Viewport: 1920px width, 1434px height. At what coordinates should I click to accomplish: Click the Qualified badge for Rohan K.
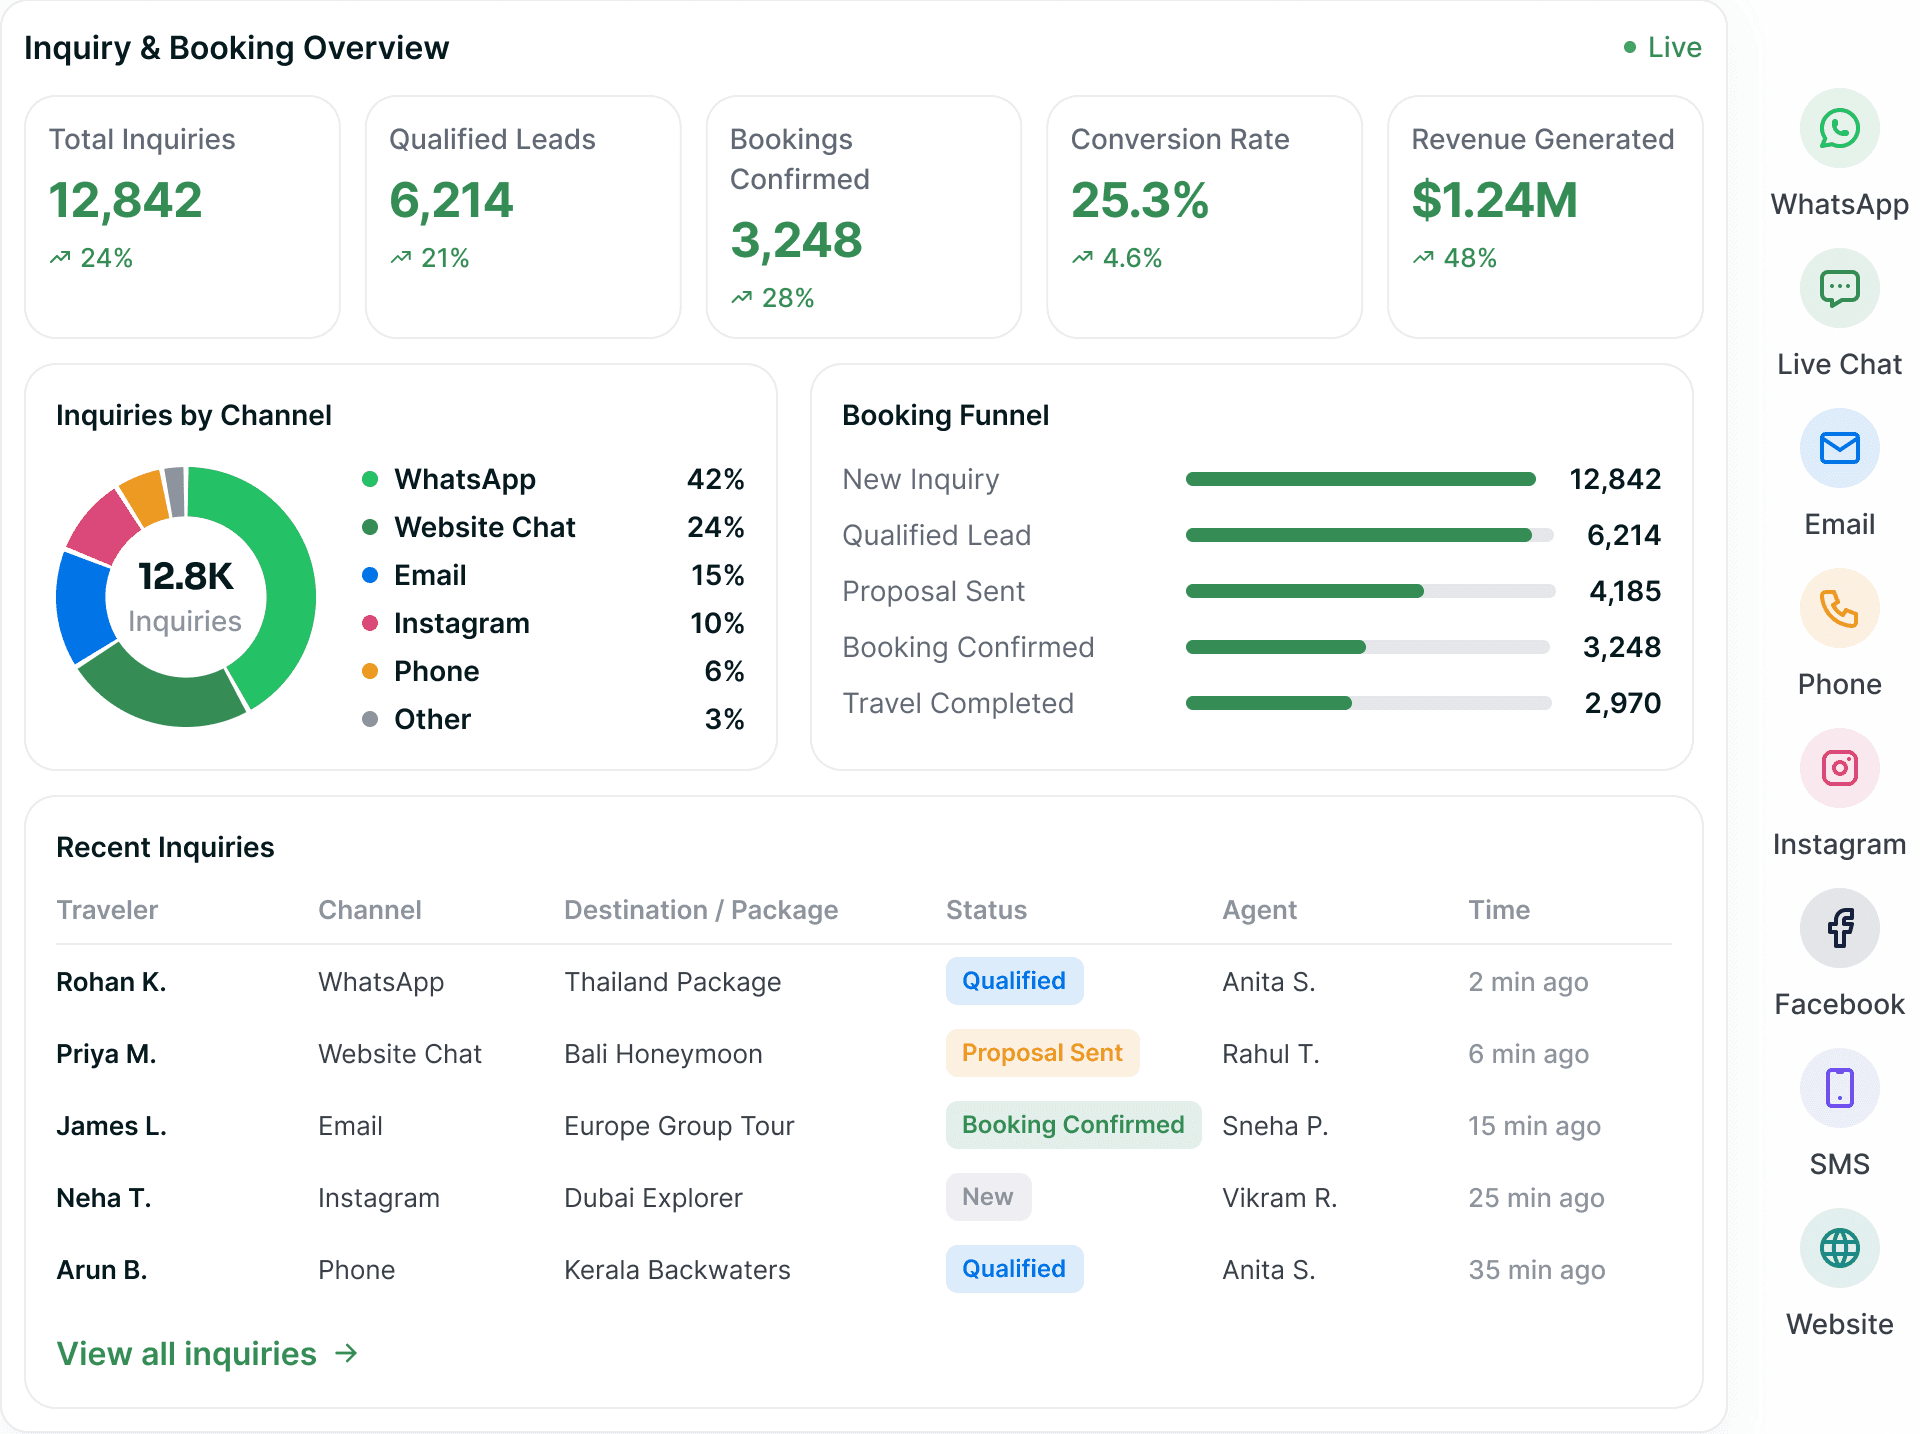pyautogui.click(x=1014, y=981)
